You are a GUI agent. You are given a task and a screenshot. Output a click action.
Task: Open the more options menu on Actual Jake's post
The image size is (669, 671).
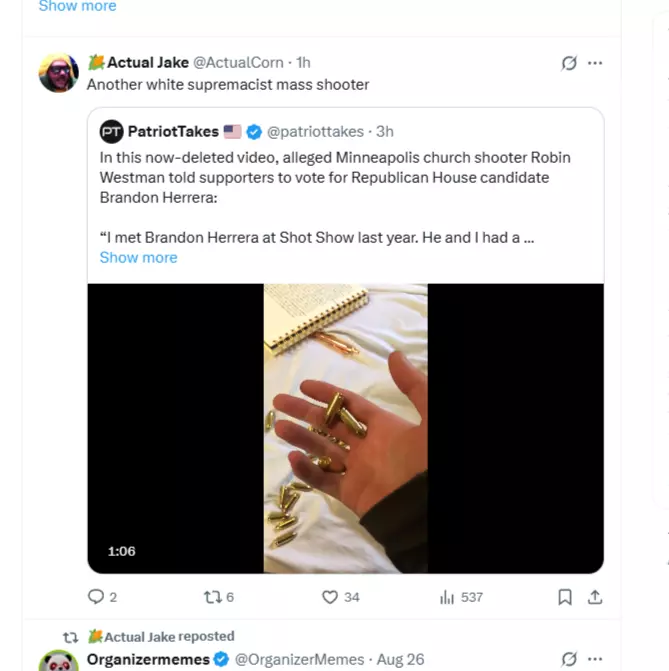point(595,63)
